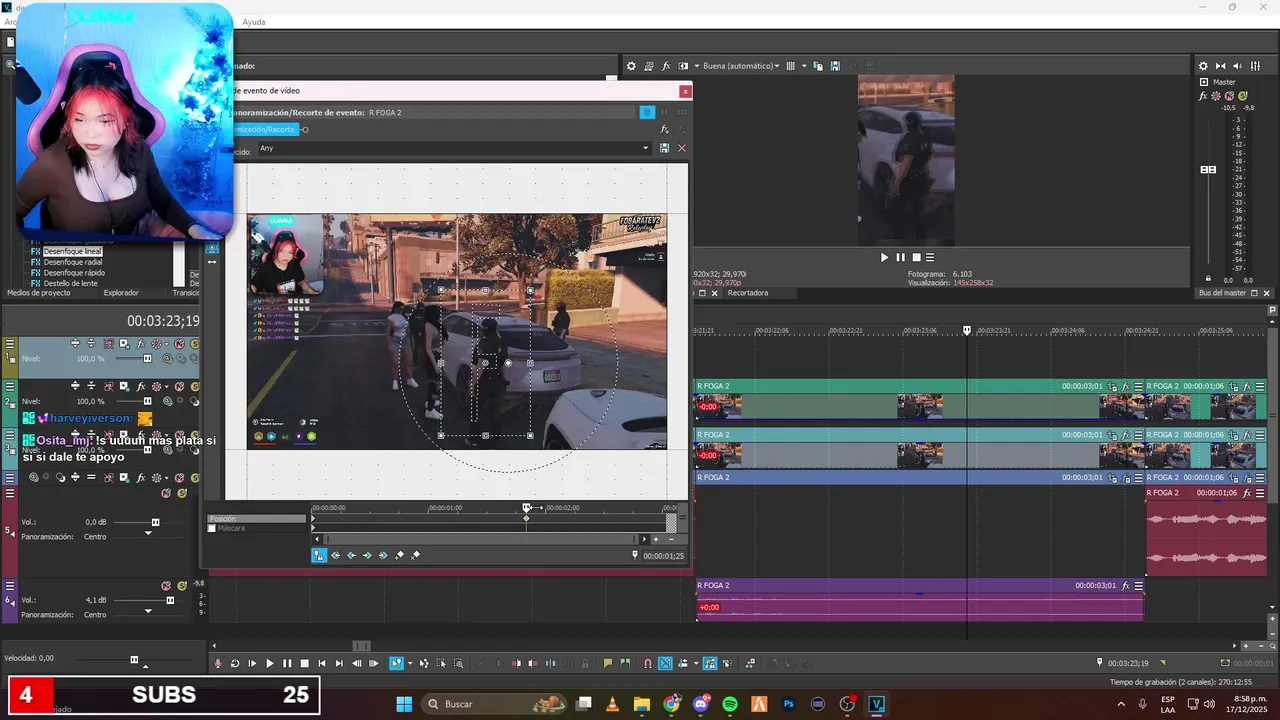
Task: Enable the Máscara checkbox
Action: 211,528
